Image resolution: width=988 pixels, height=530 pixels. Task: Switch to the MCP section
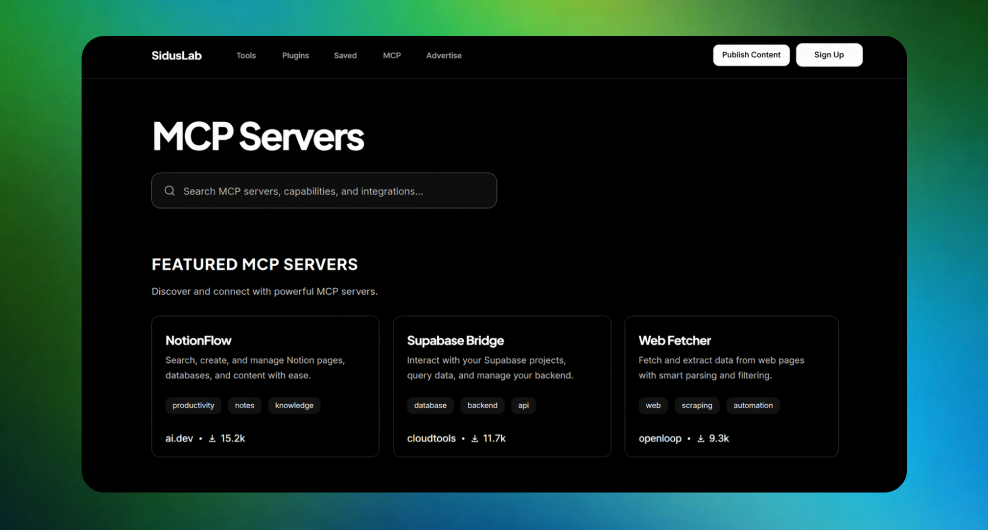click(392, 56)
